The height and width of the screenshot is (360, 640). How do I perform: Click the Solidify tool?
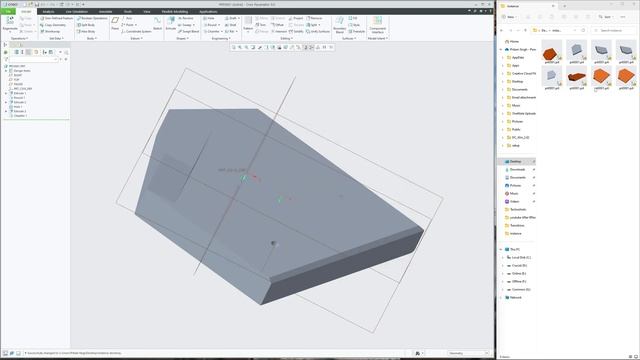pyautogui.click(x=296, y=31)
